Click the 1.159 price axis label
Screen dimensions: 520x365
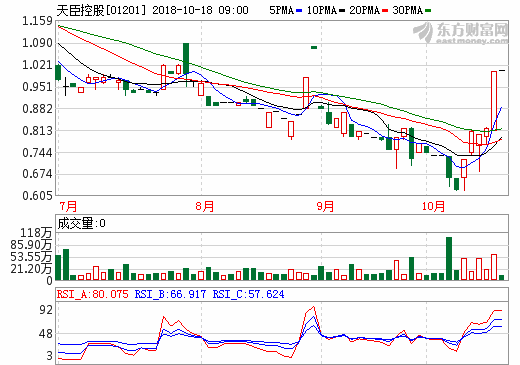coord(37,21)
